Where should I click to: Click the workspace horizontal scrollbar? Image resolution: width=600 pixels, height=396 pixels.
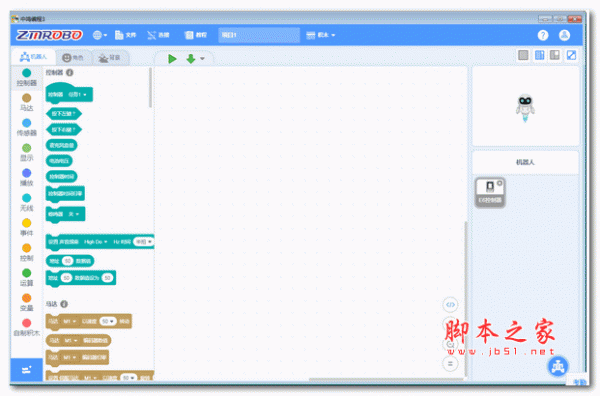point(386,379)
